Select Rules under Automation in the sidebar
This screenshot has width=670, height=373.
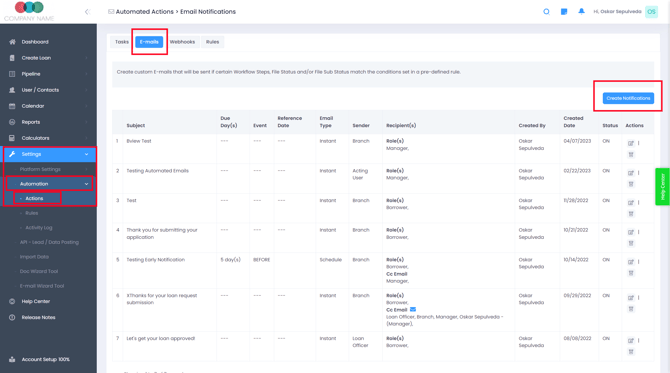(32, 213)
